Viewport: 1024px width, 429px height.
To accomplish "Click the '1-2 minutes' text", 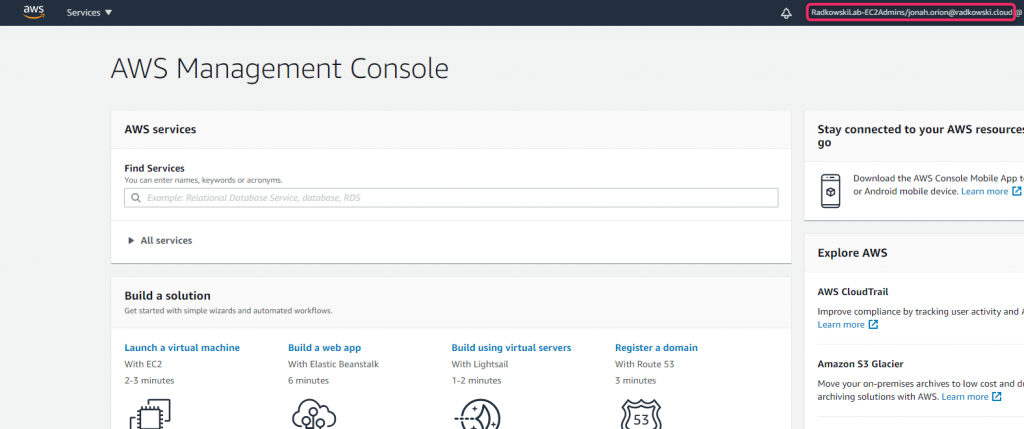I will click(x=476, y=380).
